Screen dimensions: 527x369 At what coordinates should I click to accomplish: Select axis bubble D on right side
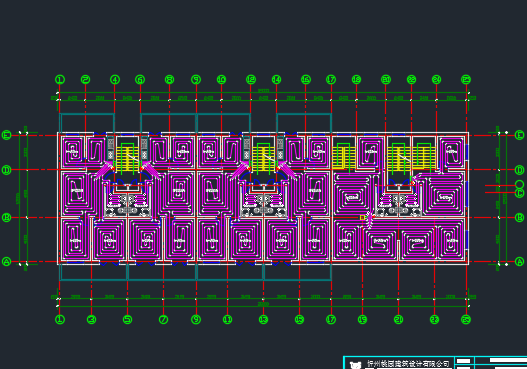(x=520, y=170)
